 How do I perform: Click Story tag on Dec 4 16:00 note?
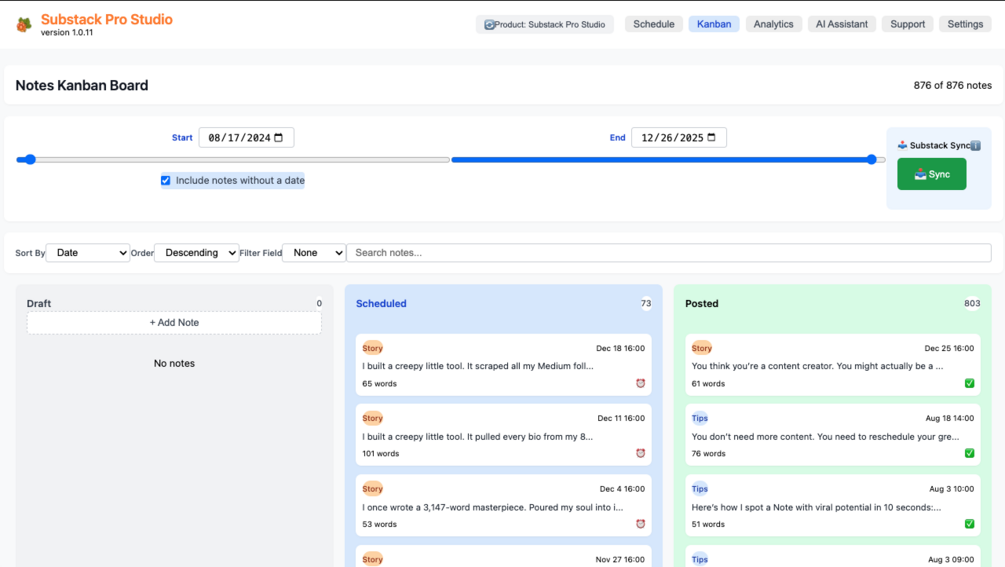coord(372,488)
